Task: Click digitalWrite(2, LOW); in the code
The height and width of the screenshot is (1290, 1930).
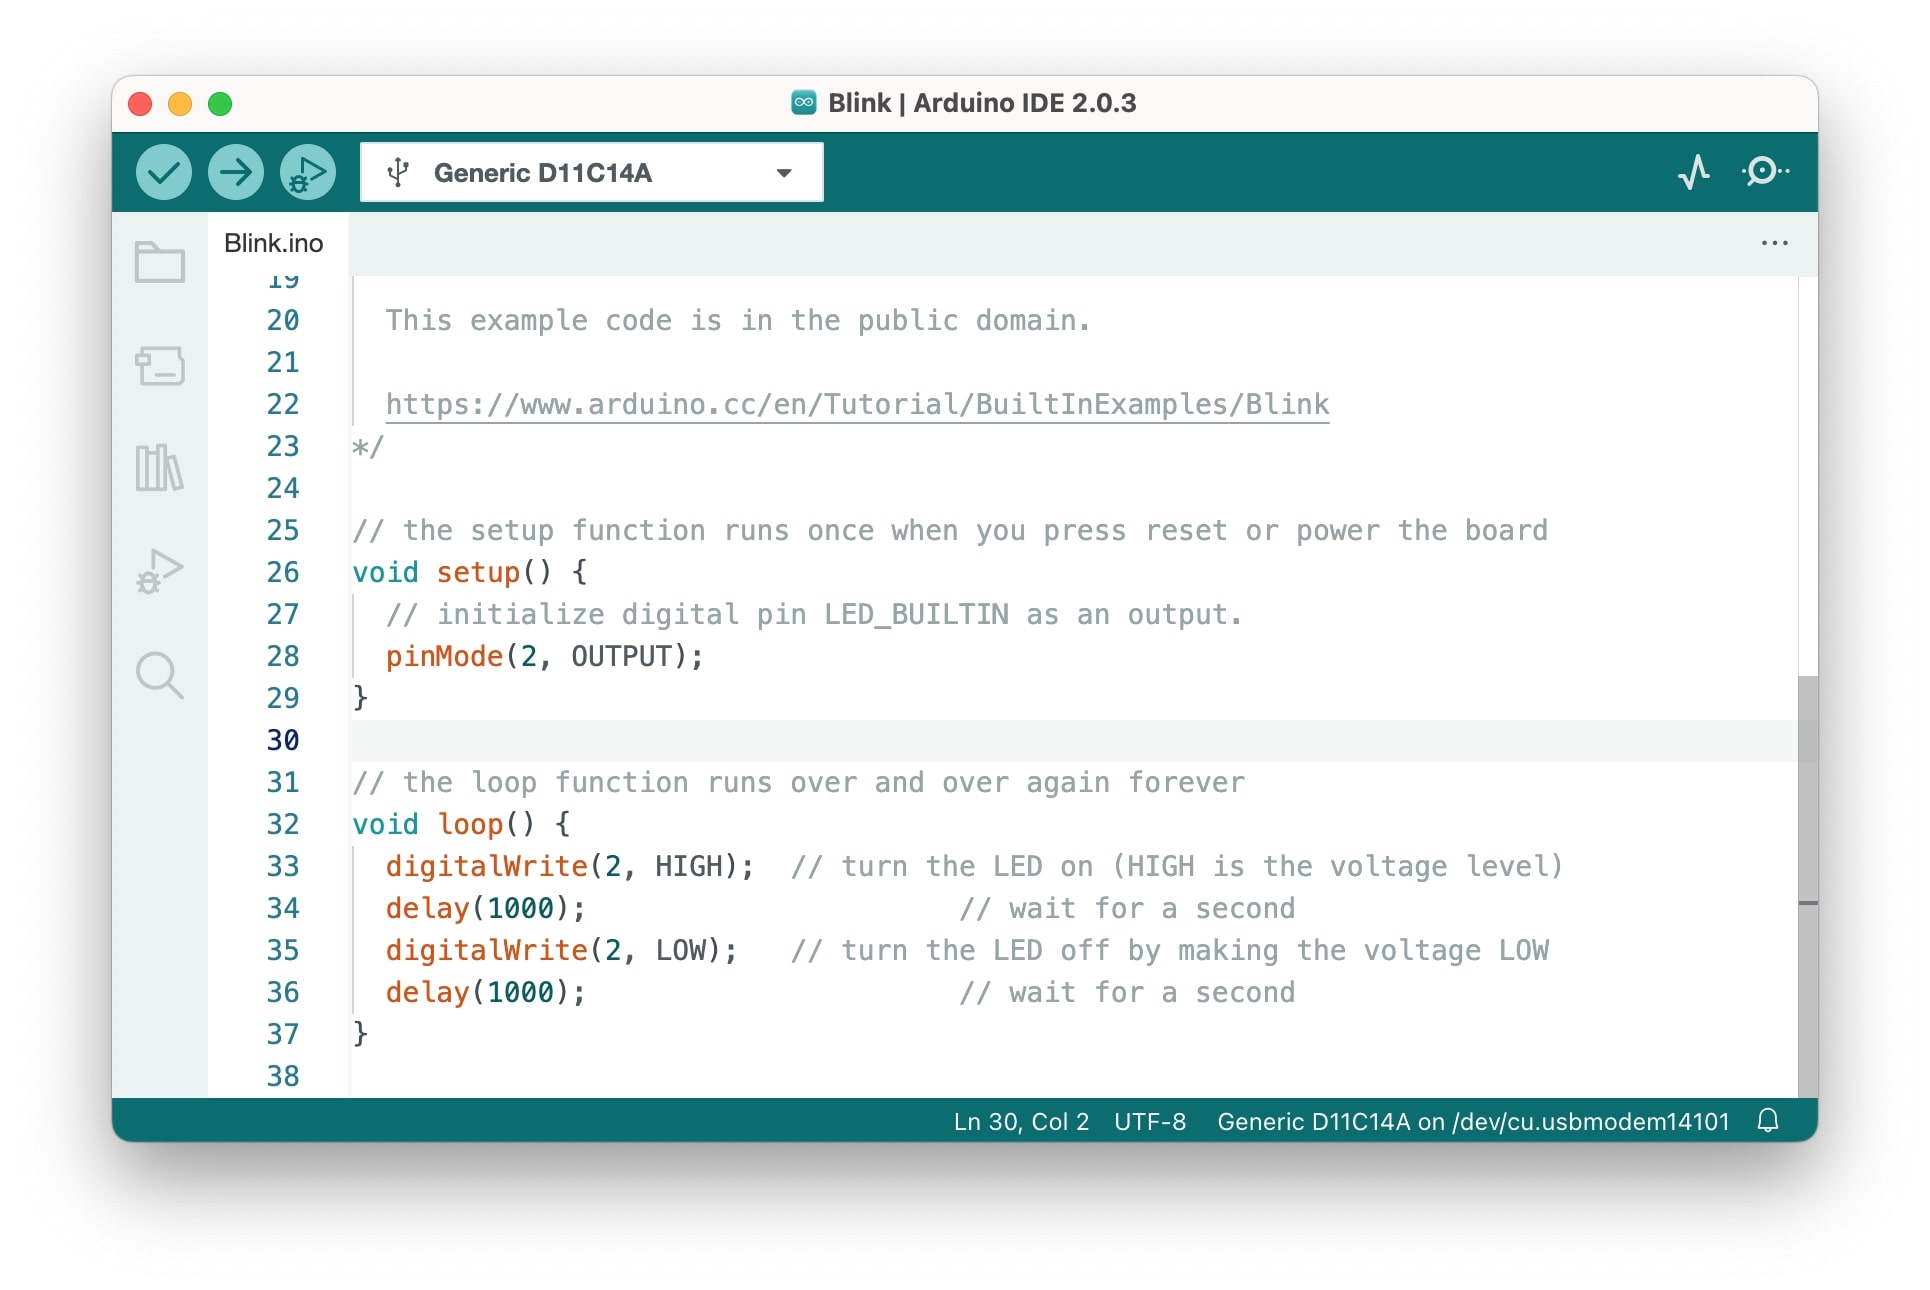Action: point(562,950)
